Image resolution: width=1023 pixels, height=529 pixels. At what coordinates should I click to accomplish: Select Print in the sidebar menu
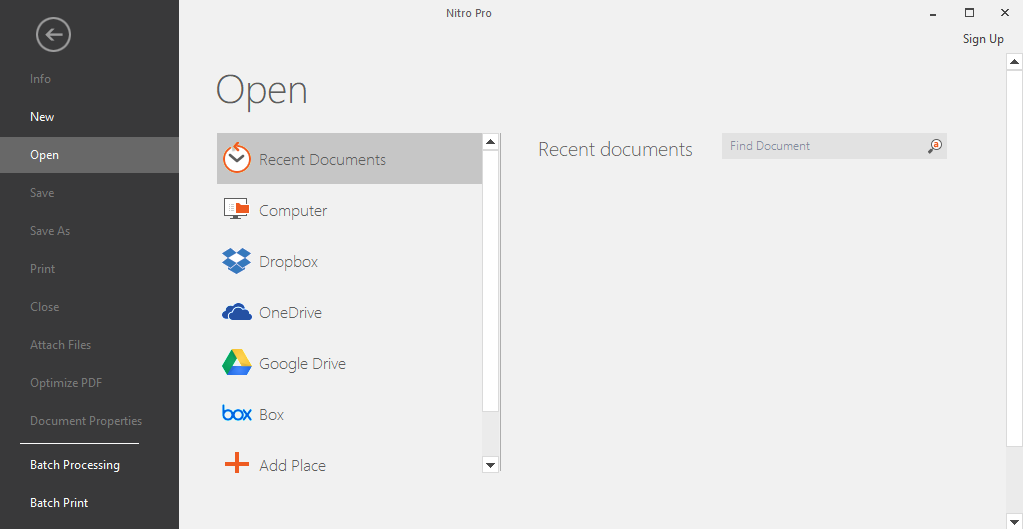coord(42,269)
